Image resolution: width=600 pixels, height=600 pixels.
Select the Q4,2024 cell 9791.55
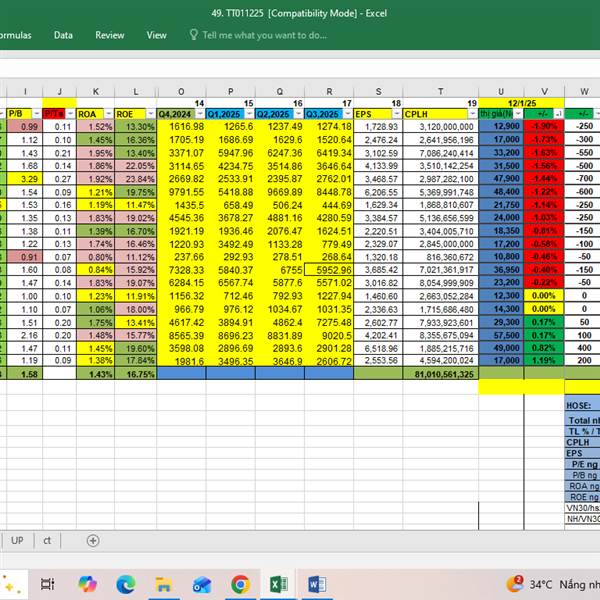click(x=181, y=192)
